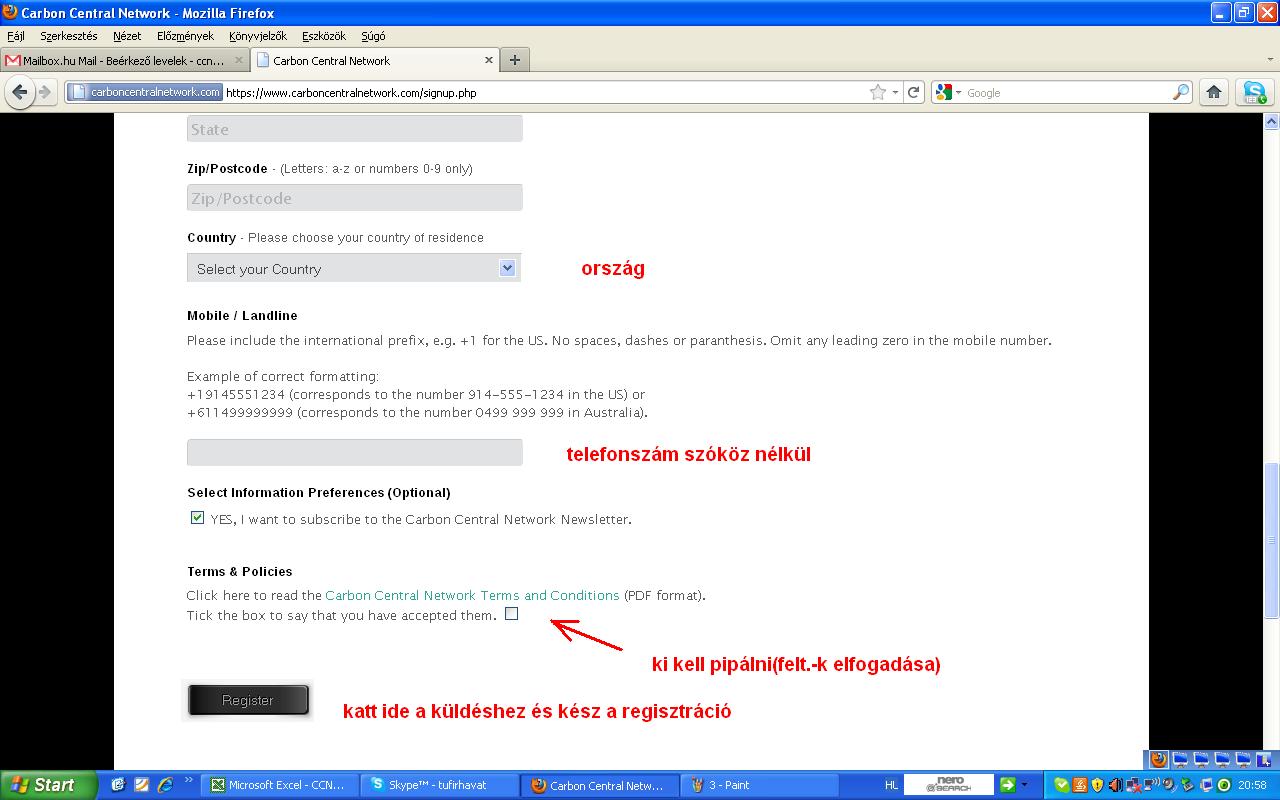Reload the page with the refresh icon
The width and height of the screenshot is (1280, 800).
[913, 92]
